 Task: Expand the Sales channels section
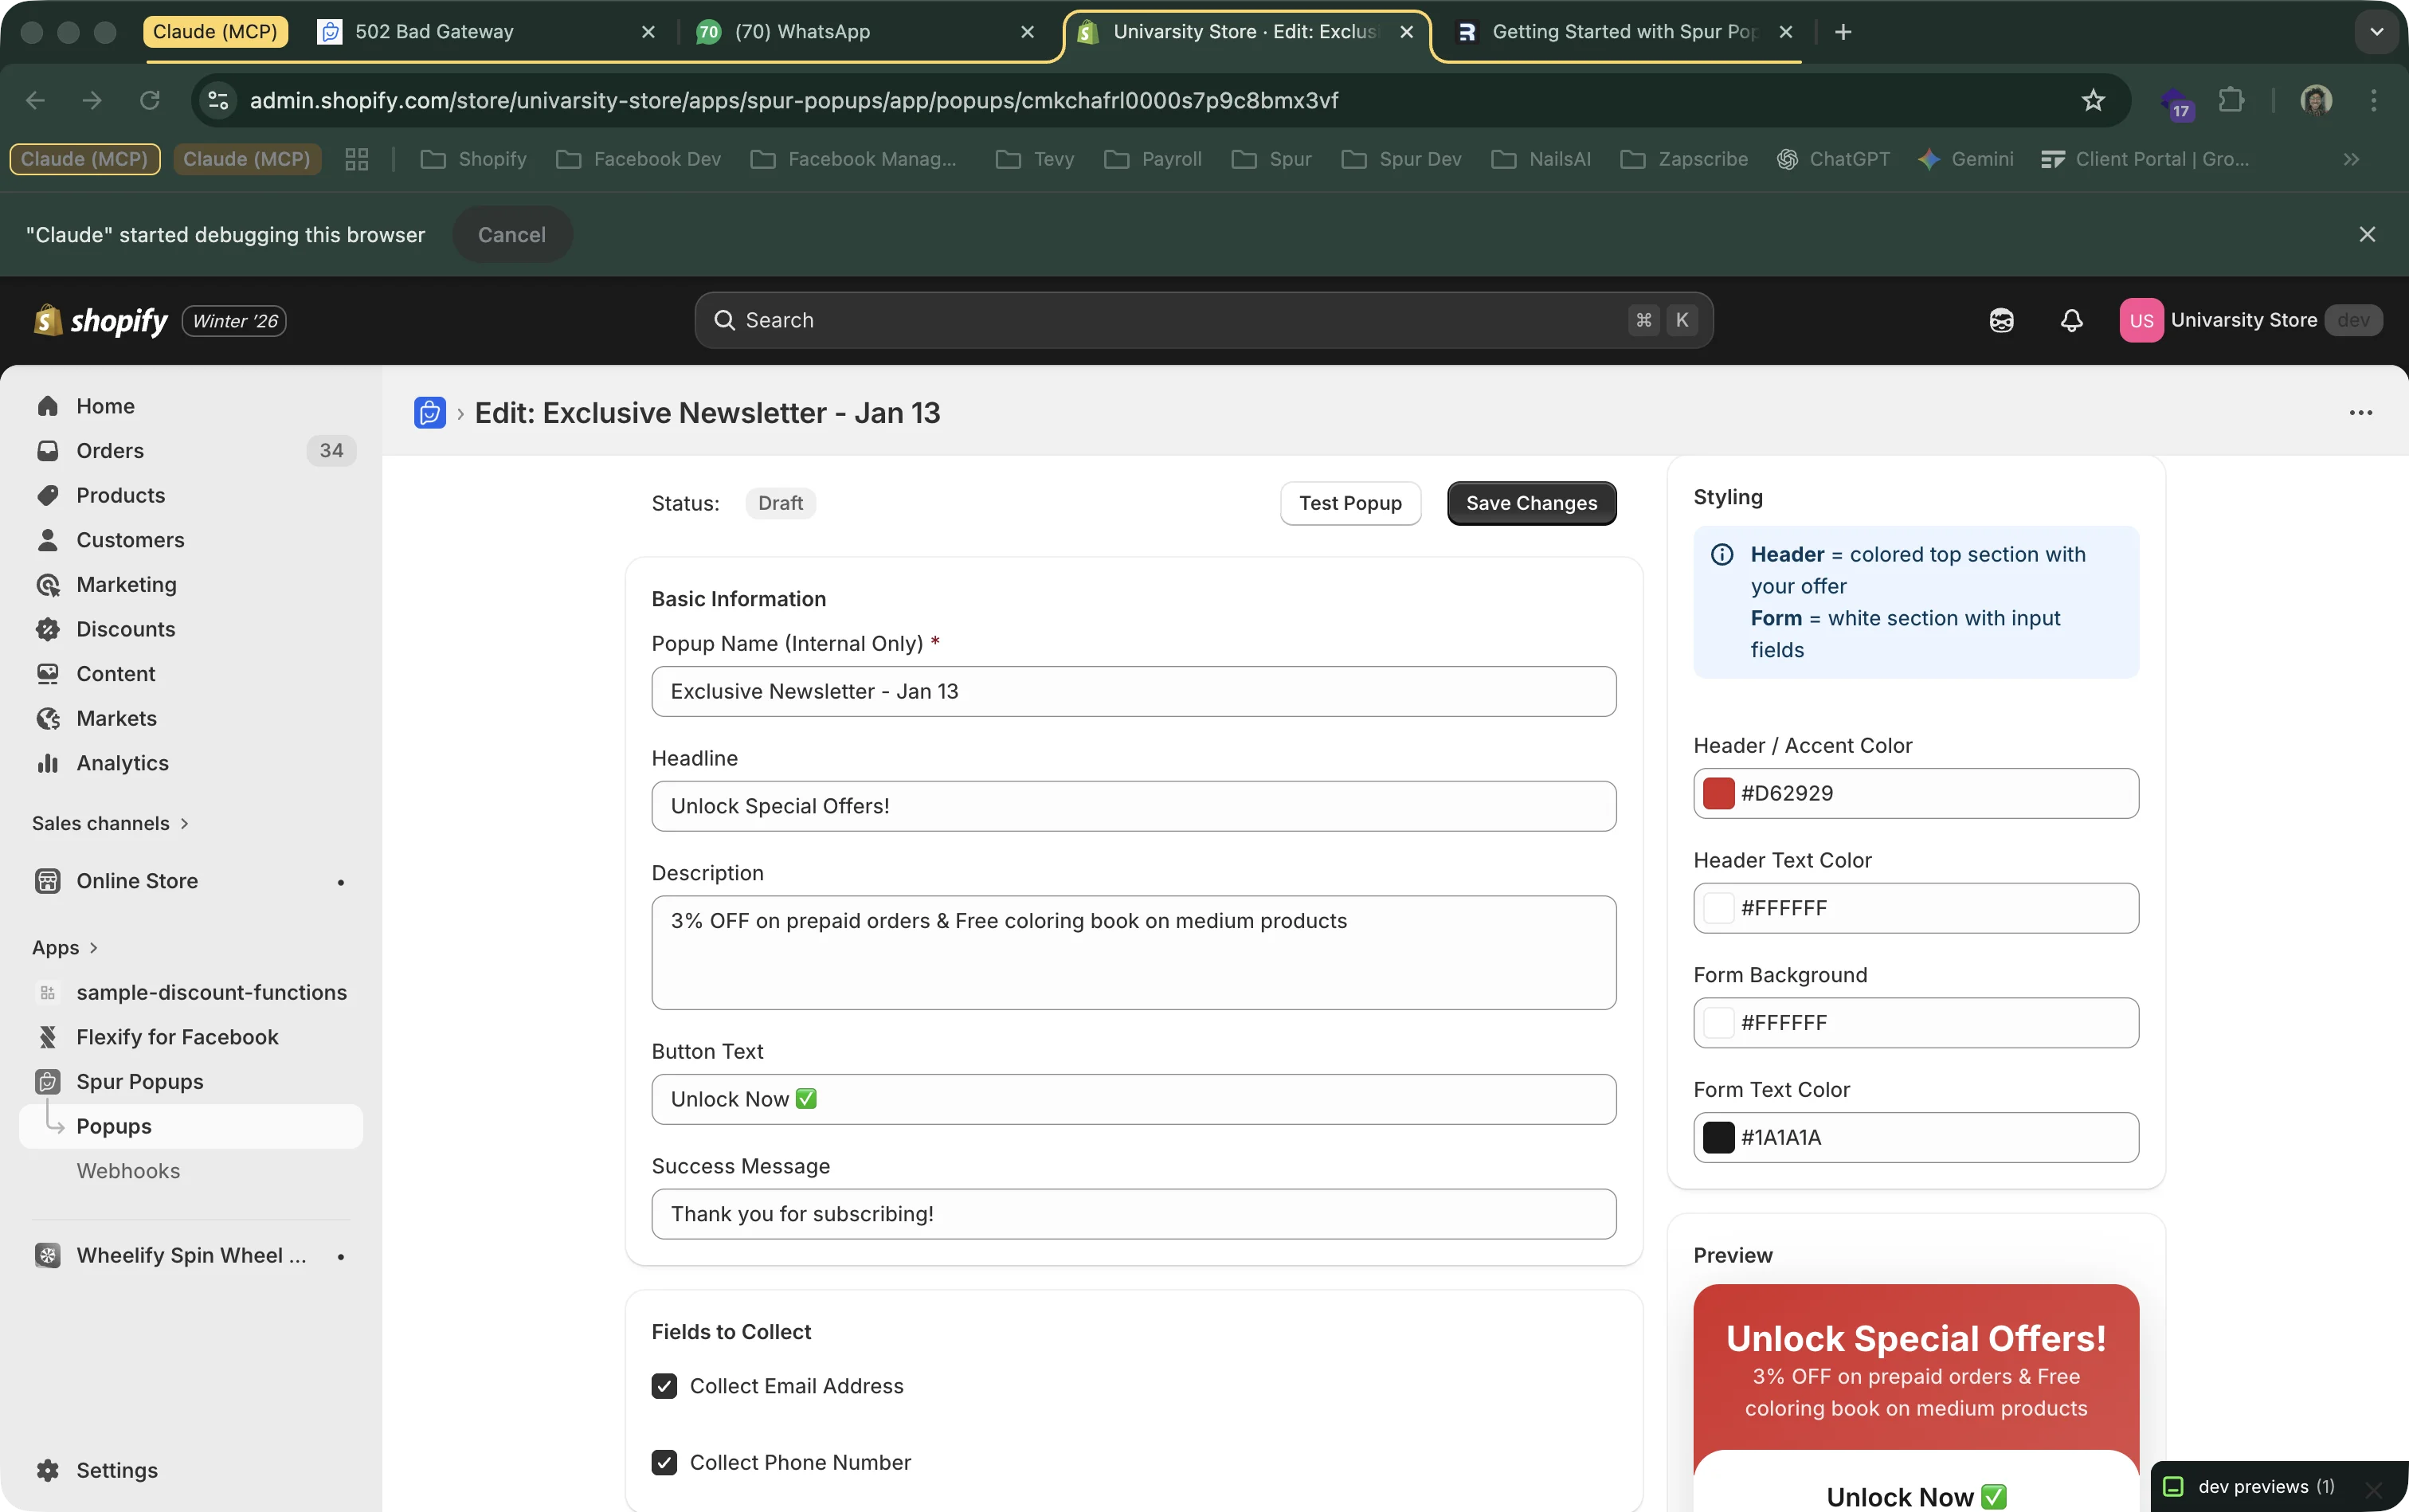point(184,823)
